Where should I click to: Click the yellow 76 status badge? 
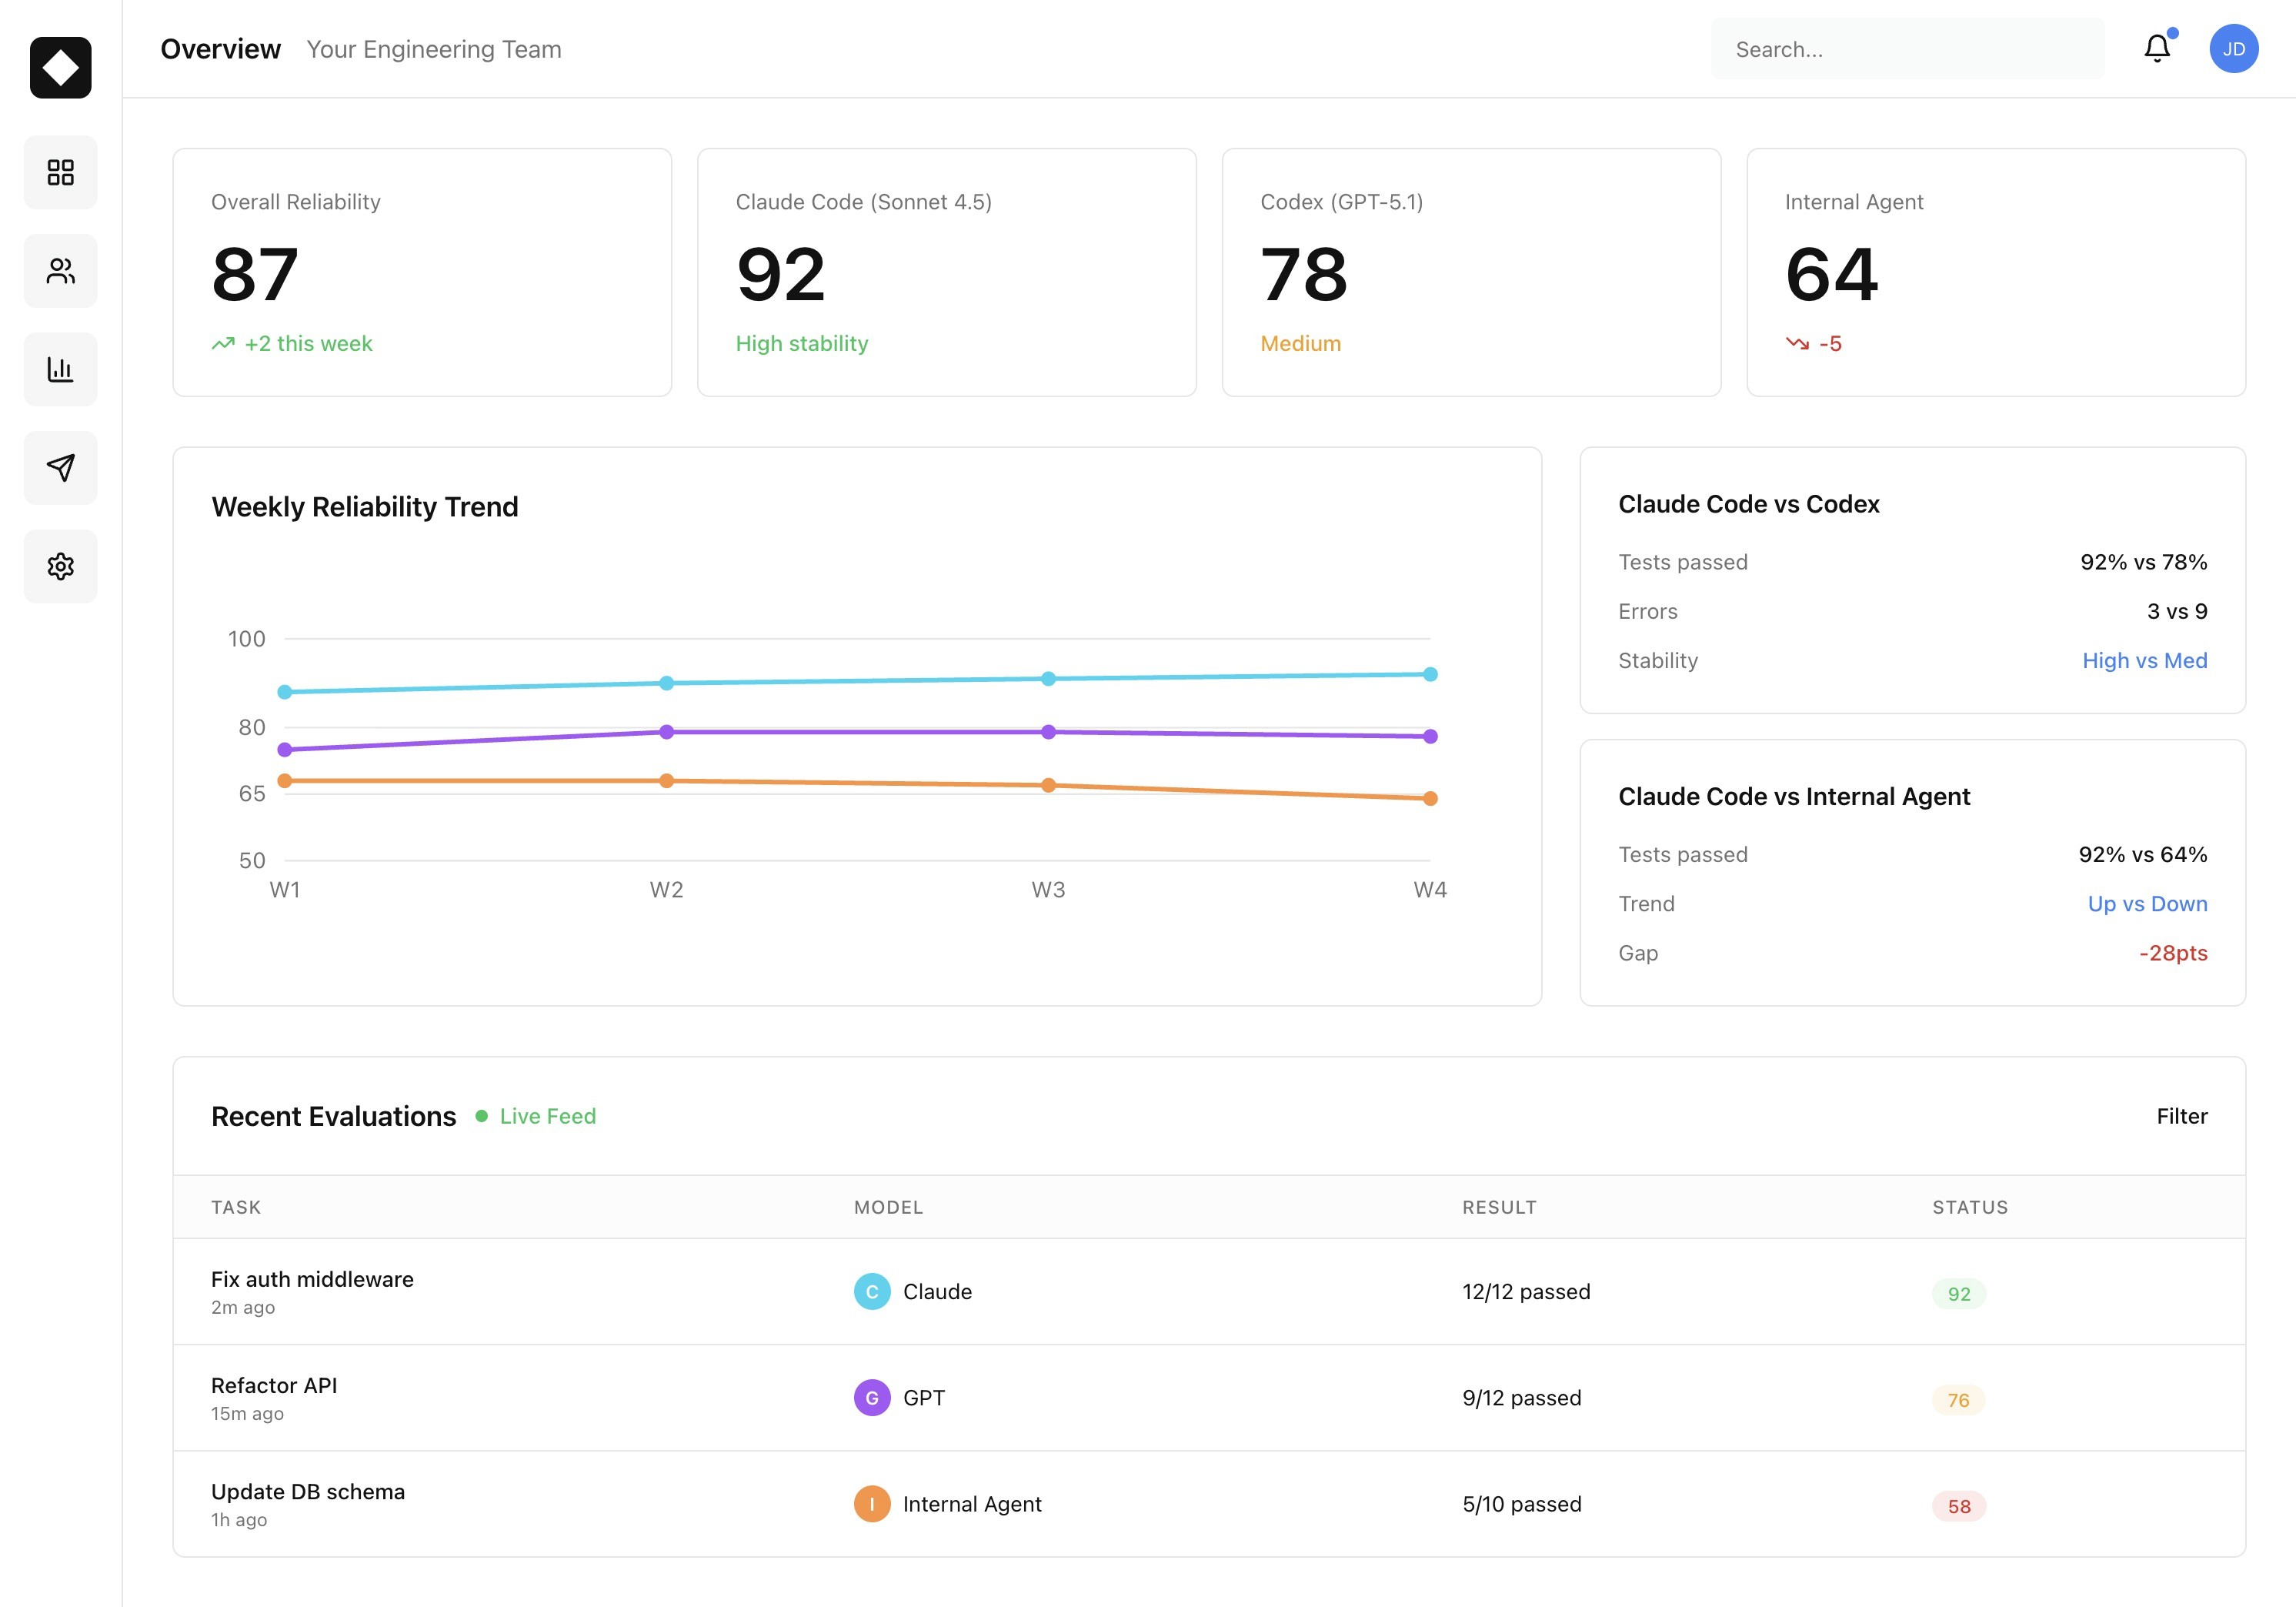point(1959,1400)
